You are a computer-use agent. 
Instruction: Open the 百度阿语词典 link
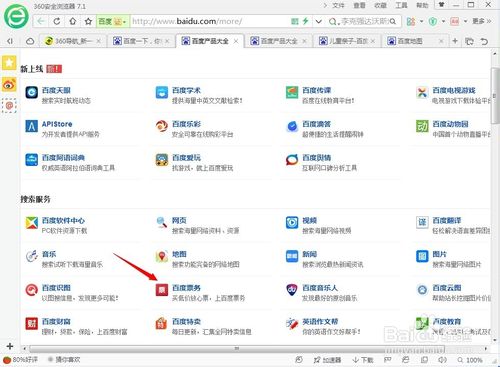pyautogui.click(x=63, y=158)
